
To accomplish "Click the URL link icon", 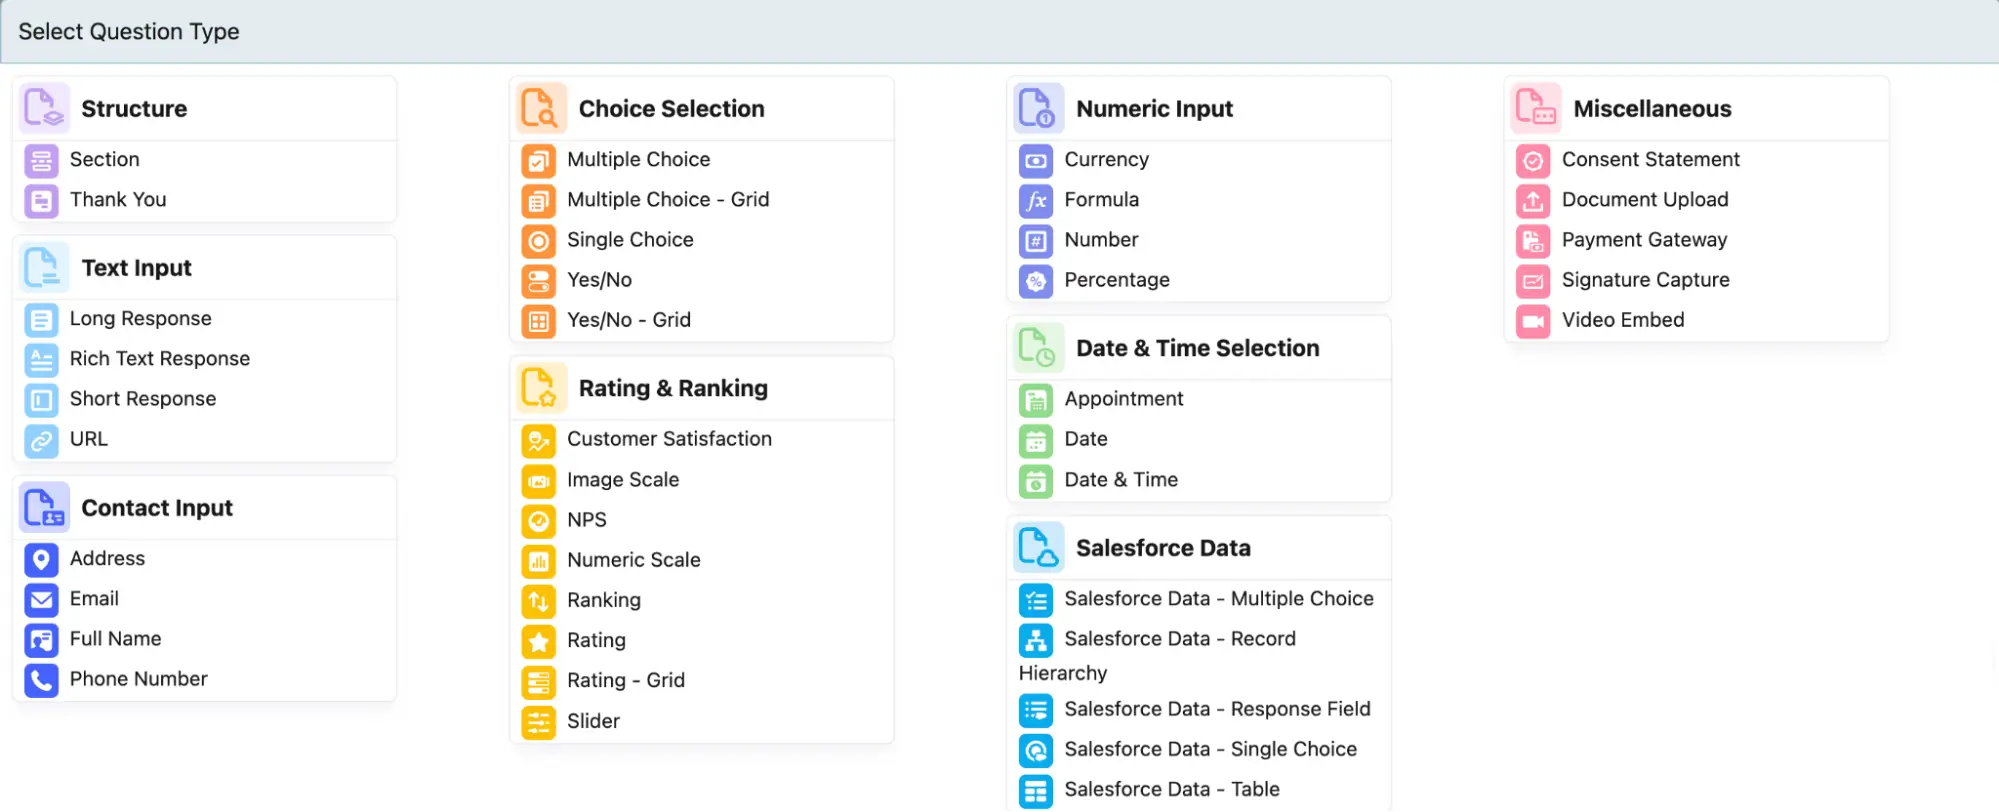I will coord(41,440).
